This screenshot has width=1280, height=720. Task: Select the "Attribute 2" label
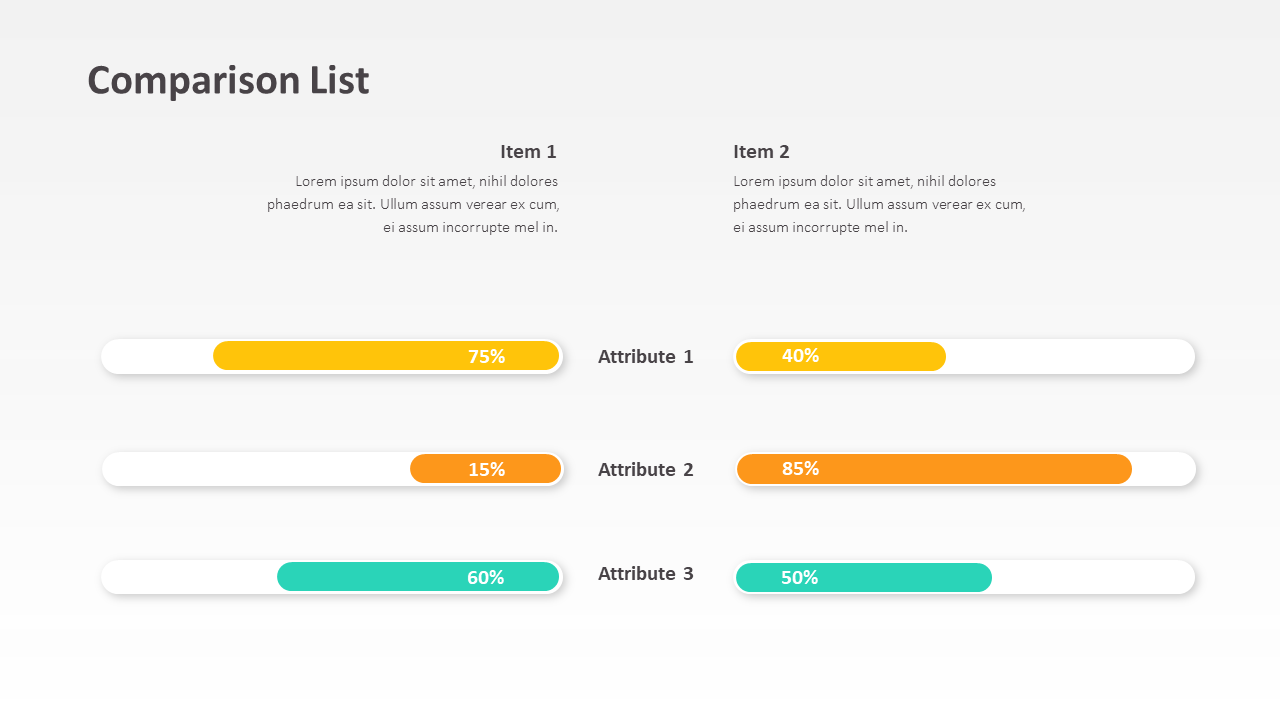645,470
